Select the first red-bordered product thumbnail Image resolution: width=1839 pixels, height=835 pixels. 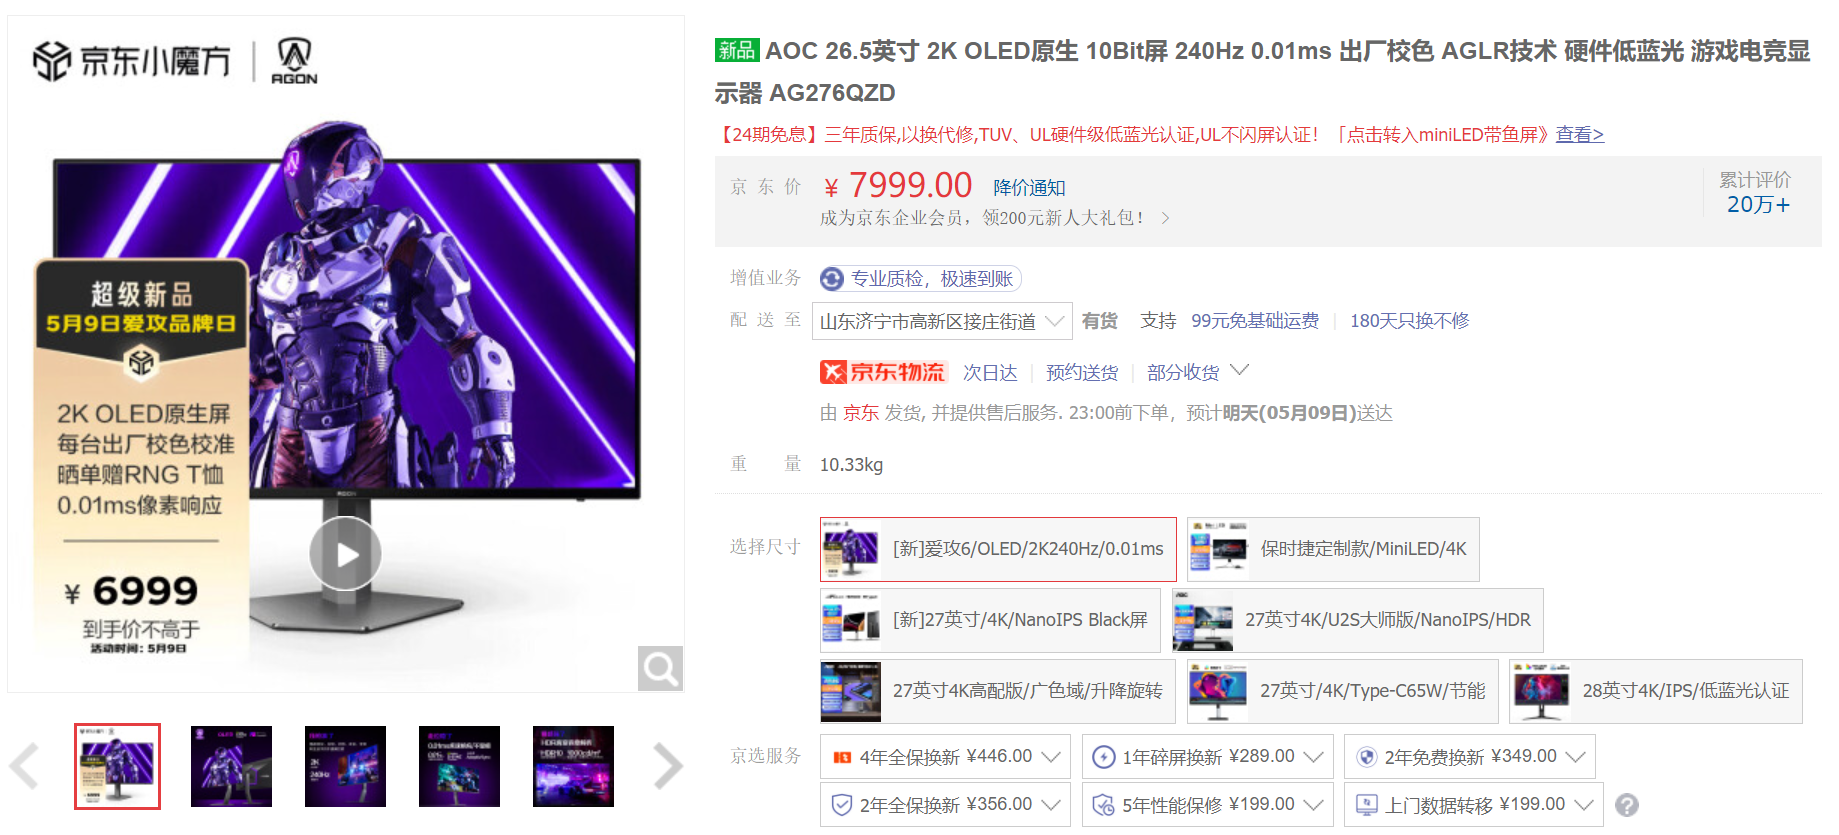click(117, 766)
